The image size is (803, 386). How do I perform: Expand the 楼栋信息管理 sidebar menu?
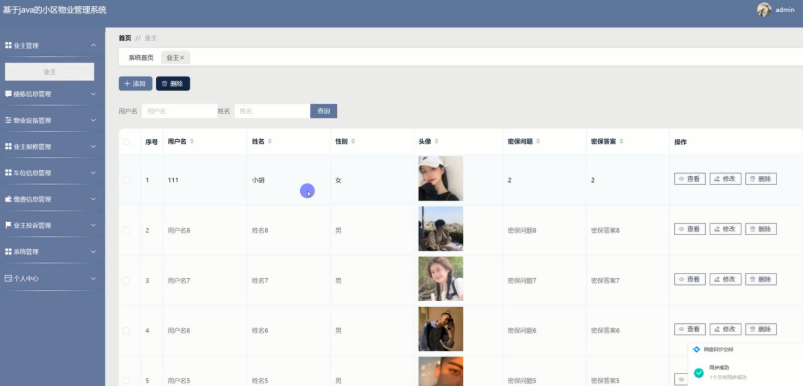[x=50, y=94]
